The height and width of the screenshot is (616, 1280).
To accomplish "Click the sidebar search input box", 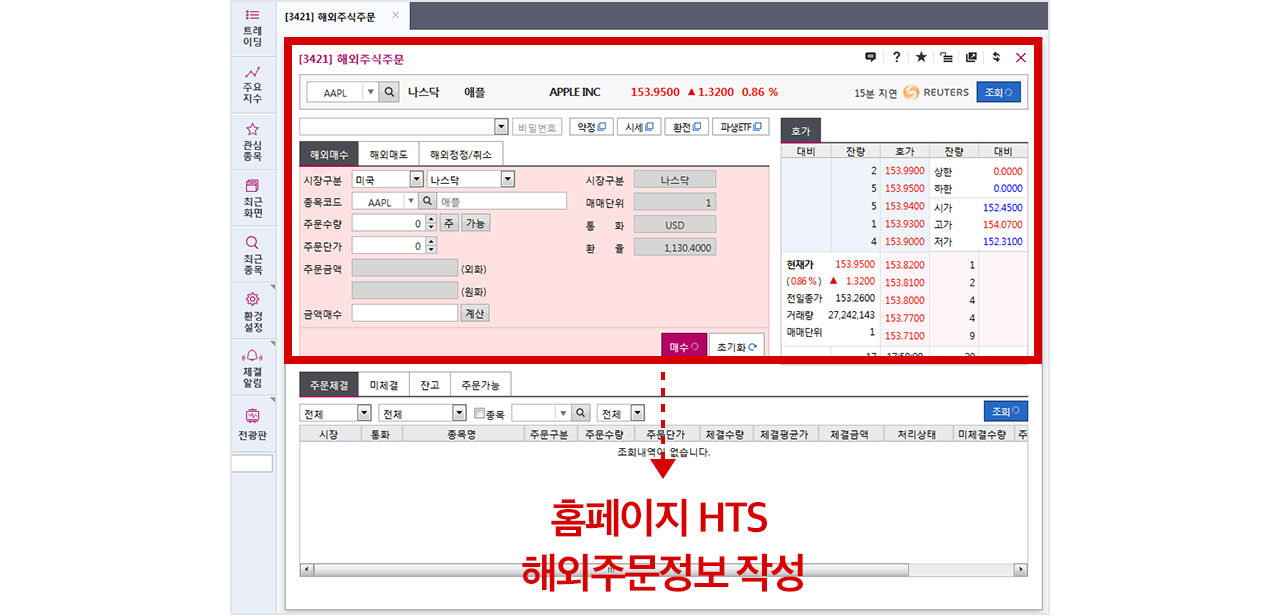I will pos(252,464).
